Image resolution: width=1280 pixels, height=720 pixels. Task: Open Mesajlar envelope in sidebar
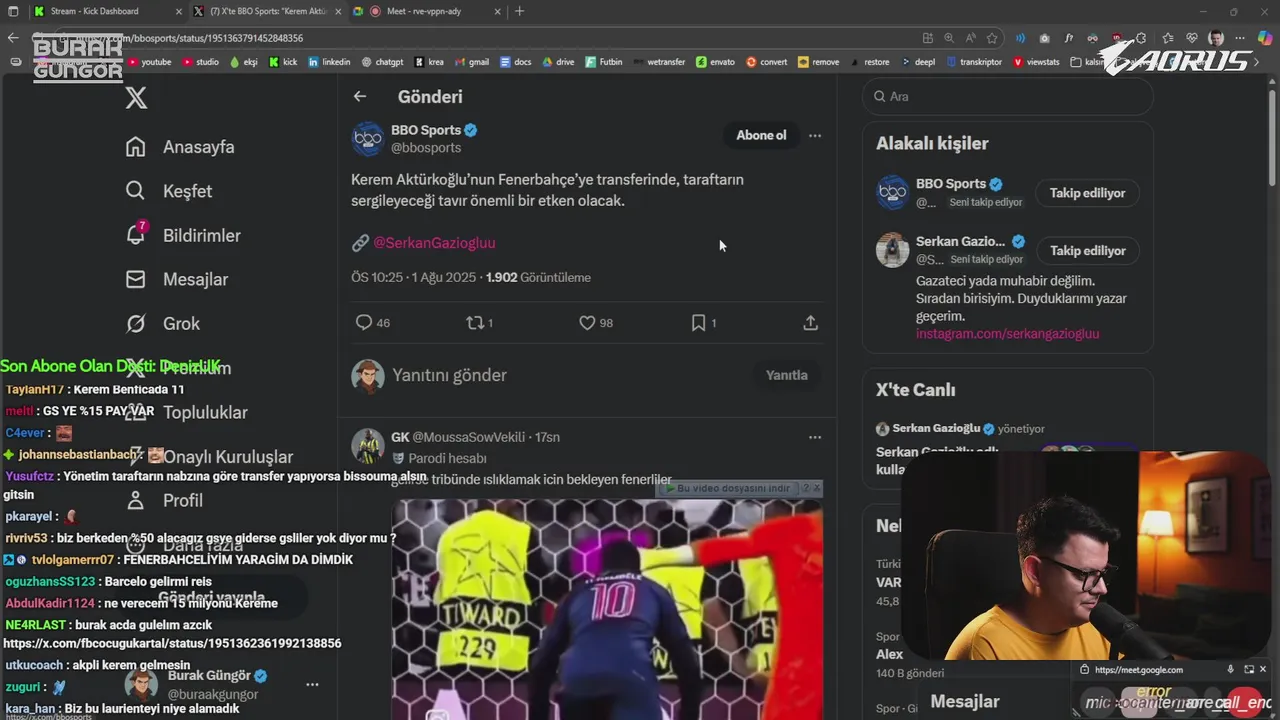[x=176, y=279]
